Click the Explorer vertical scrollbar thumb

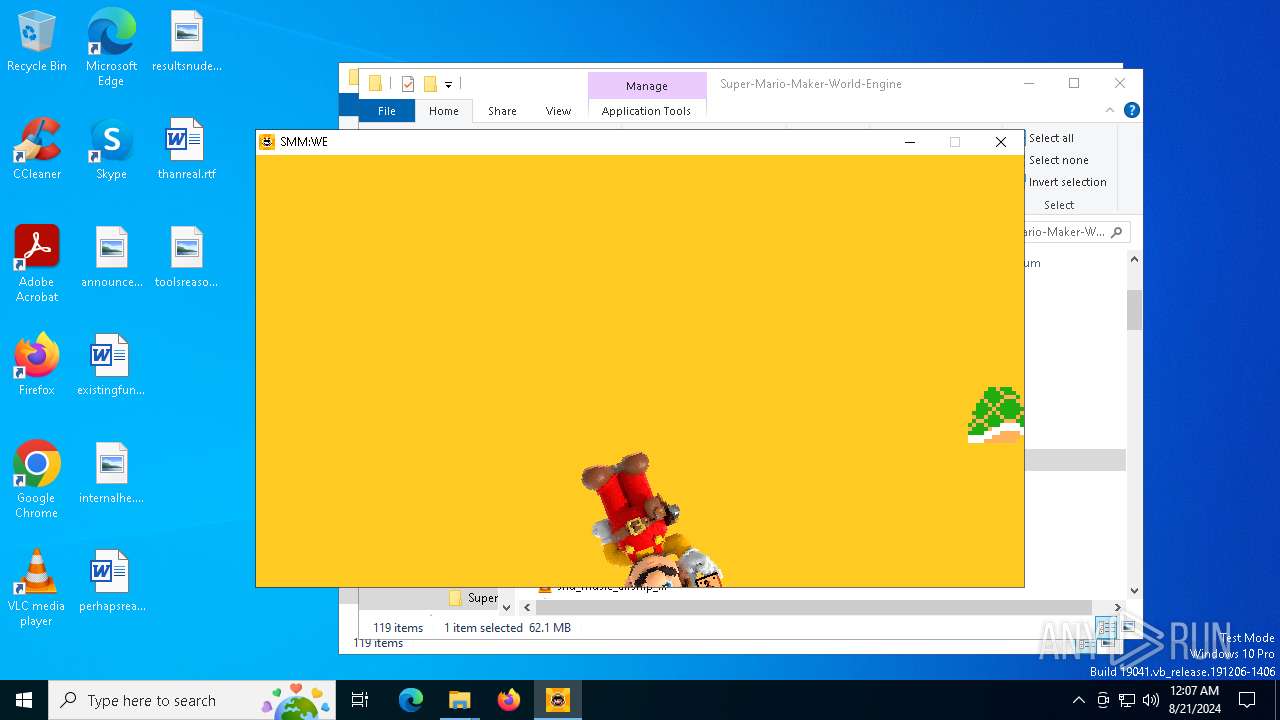pyautogui.click(x=1134, y=310)
